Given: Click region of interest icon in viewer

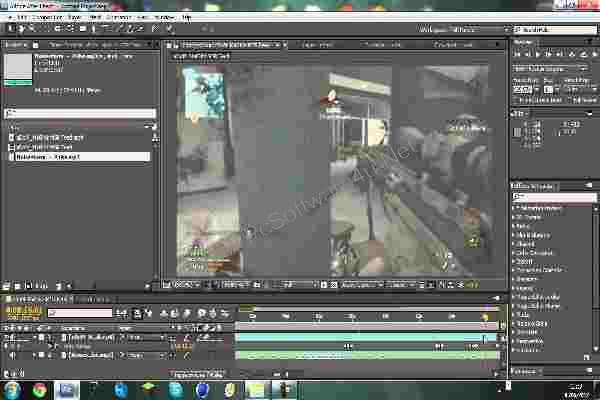Looking at the screenshot, I should pyautogui.click(x=324, y=285).
